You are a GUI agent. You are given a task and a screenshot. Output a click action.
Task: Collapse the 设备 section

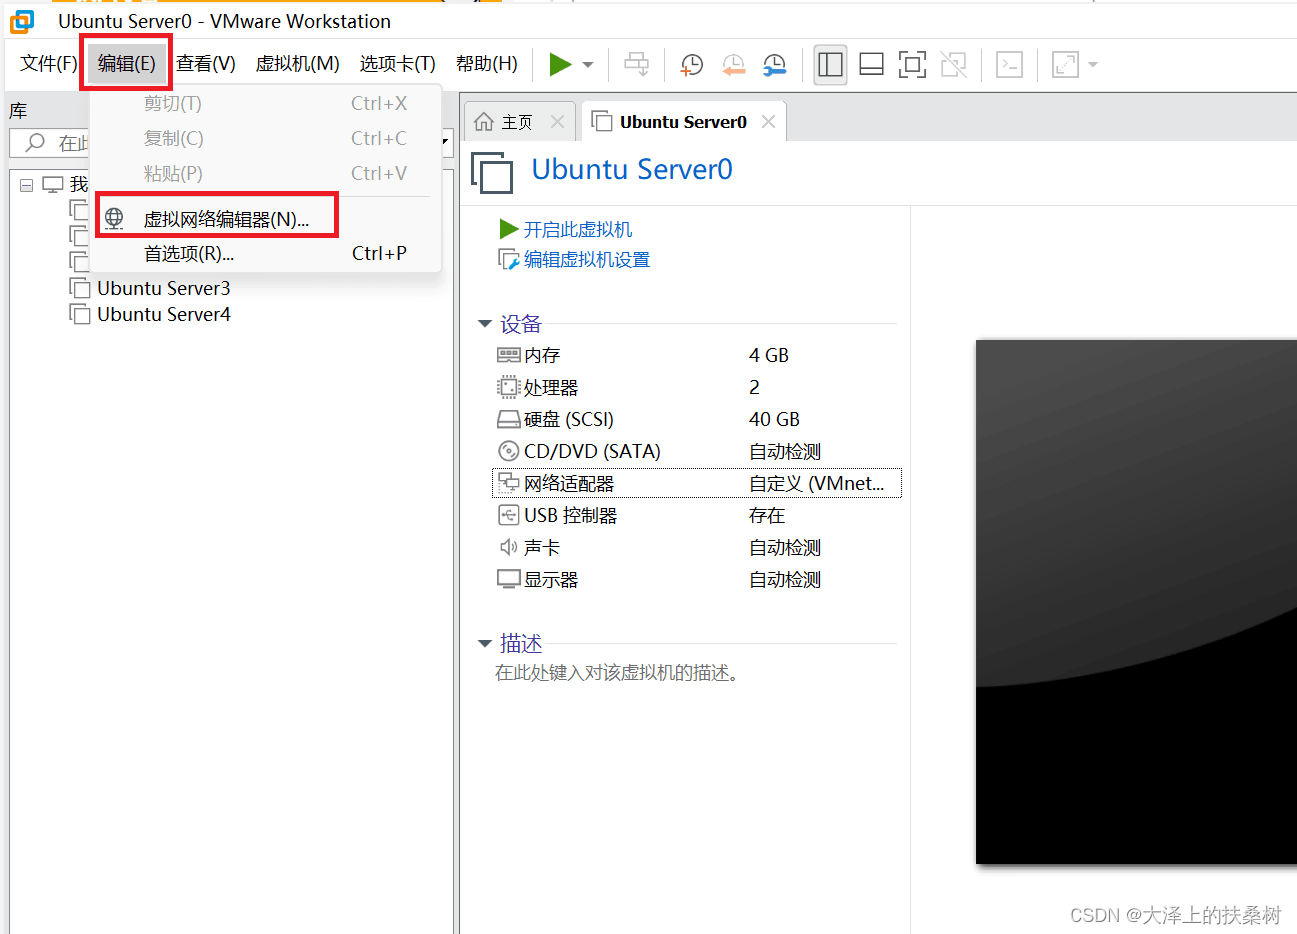tap(485, 324)
